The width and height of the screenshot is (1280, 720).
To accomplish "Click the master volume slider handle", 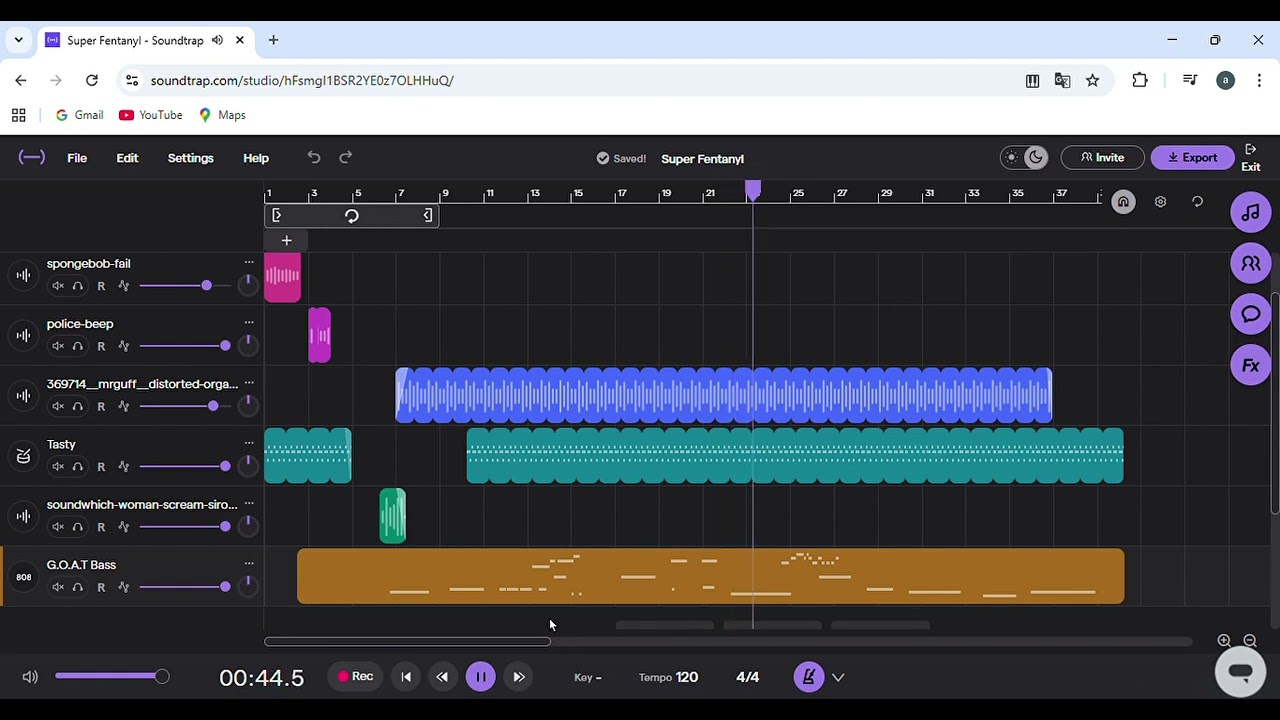I will [x=162, y=677].
